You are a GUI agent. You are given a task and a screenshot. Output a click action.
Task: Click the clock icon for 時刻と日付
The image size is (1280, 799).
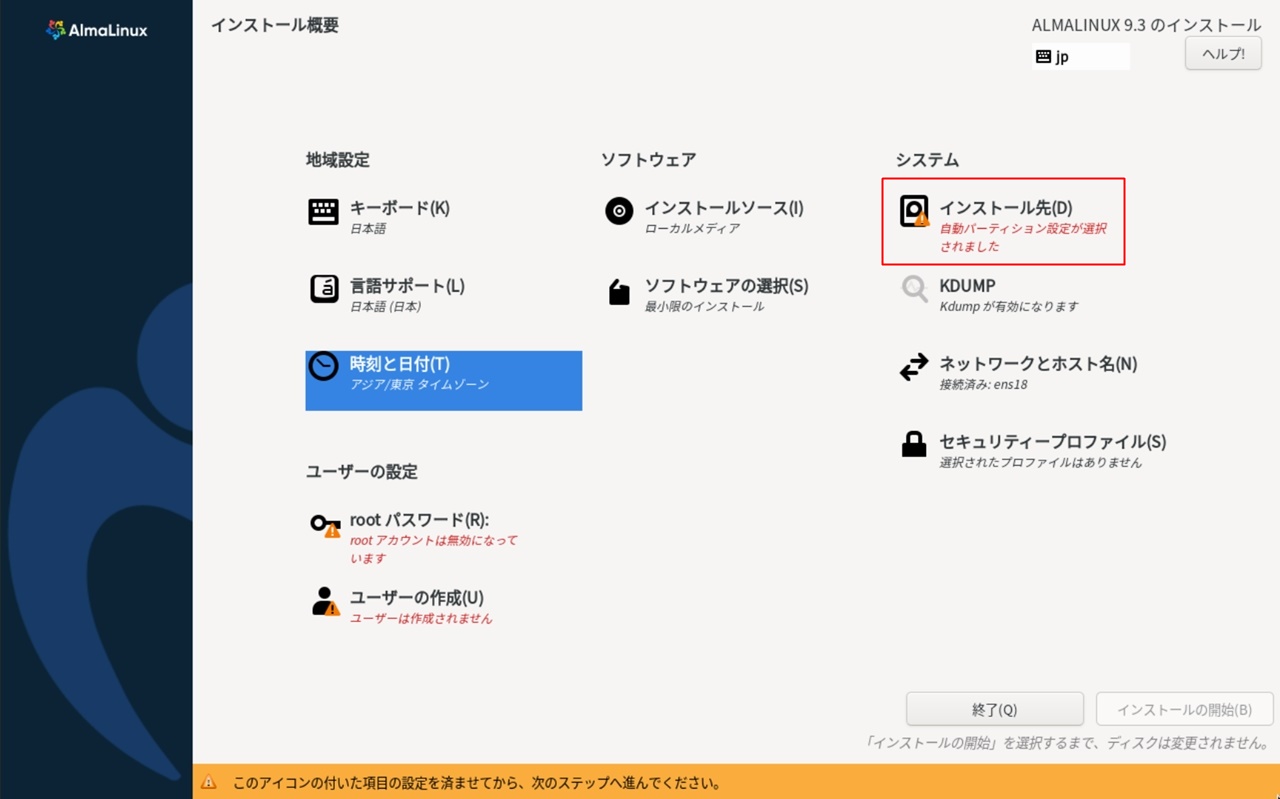coord(323,367)
